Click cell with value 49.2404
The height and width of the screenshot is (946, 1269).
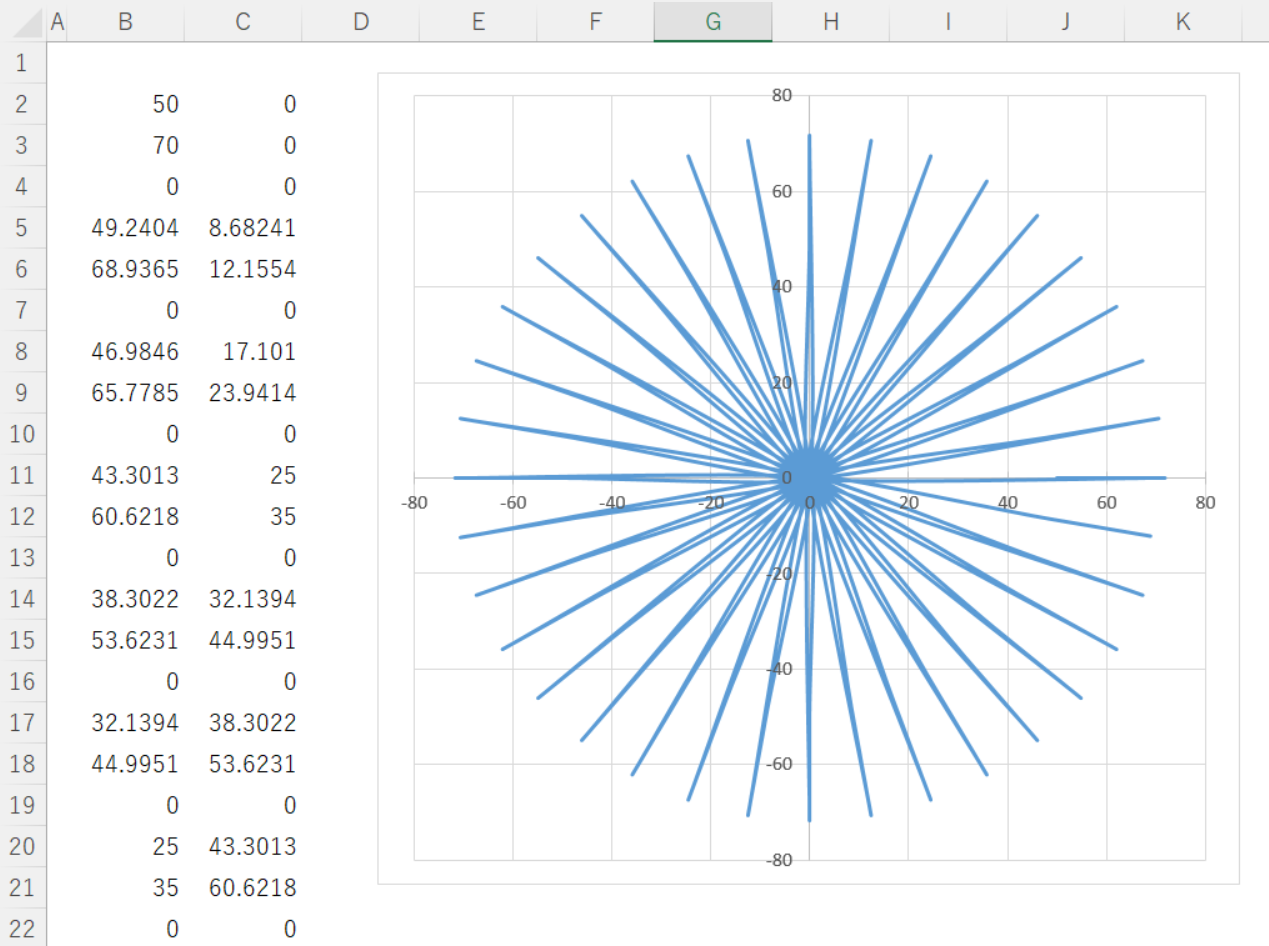125,228
